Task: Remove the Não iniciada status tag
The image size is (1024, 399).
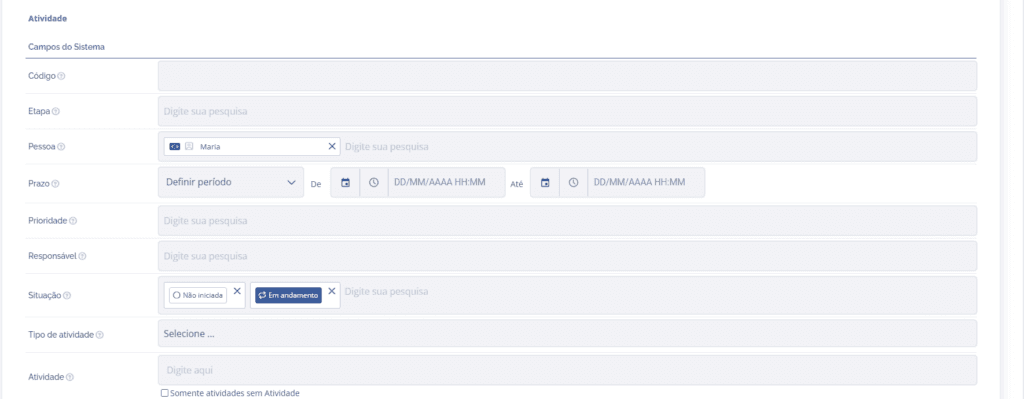Action: click(x=237, y=291)
